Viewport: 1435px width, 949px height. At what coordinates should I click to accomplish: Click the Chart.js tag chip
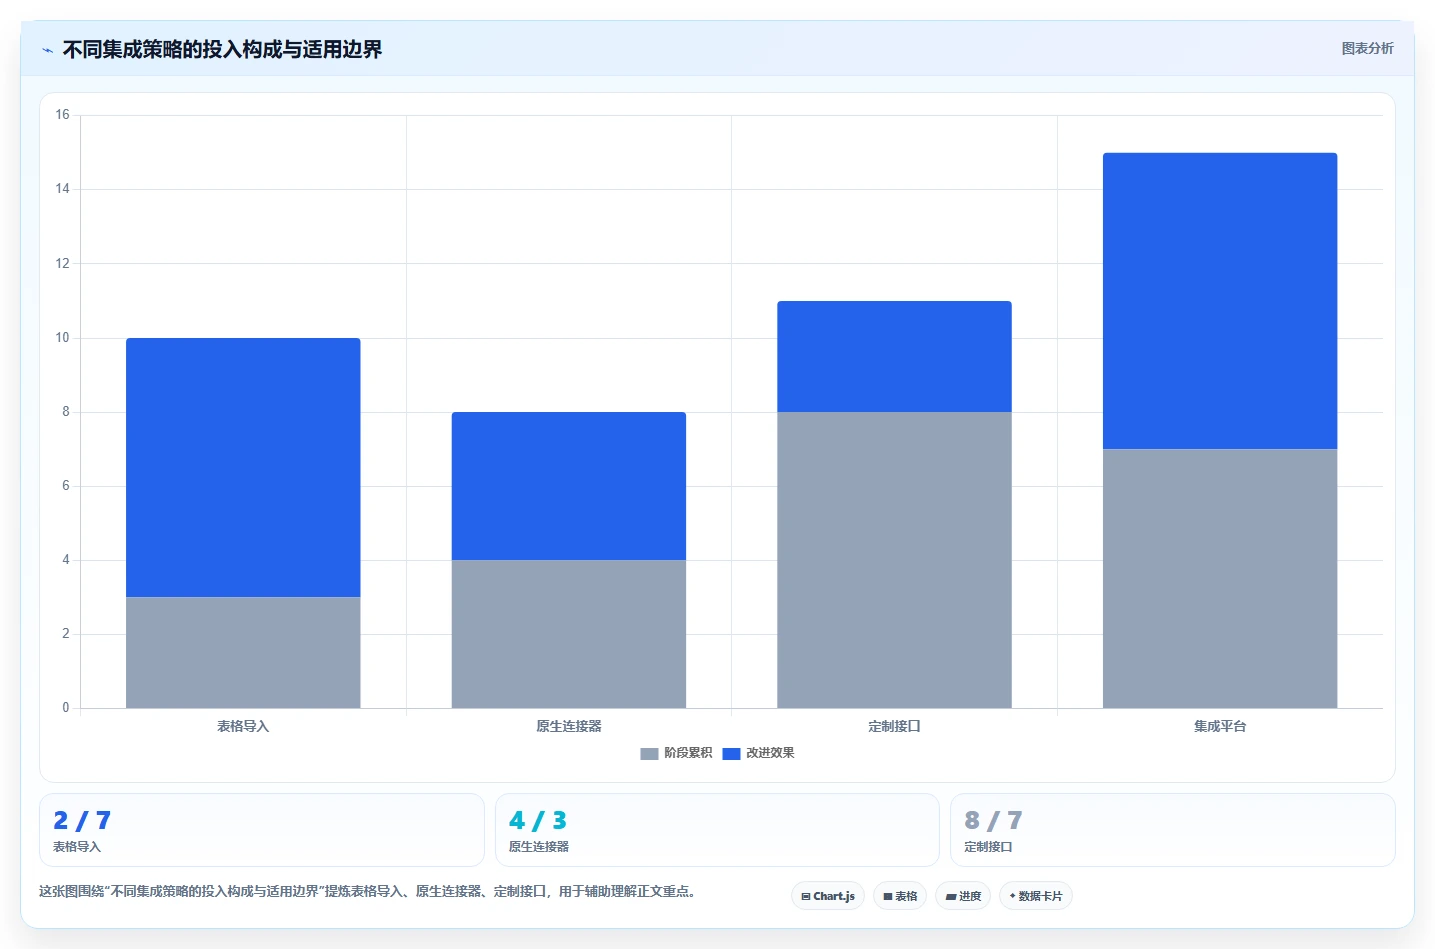point(828,896)
